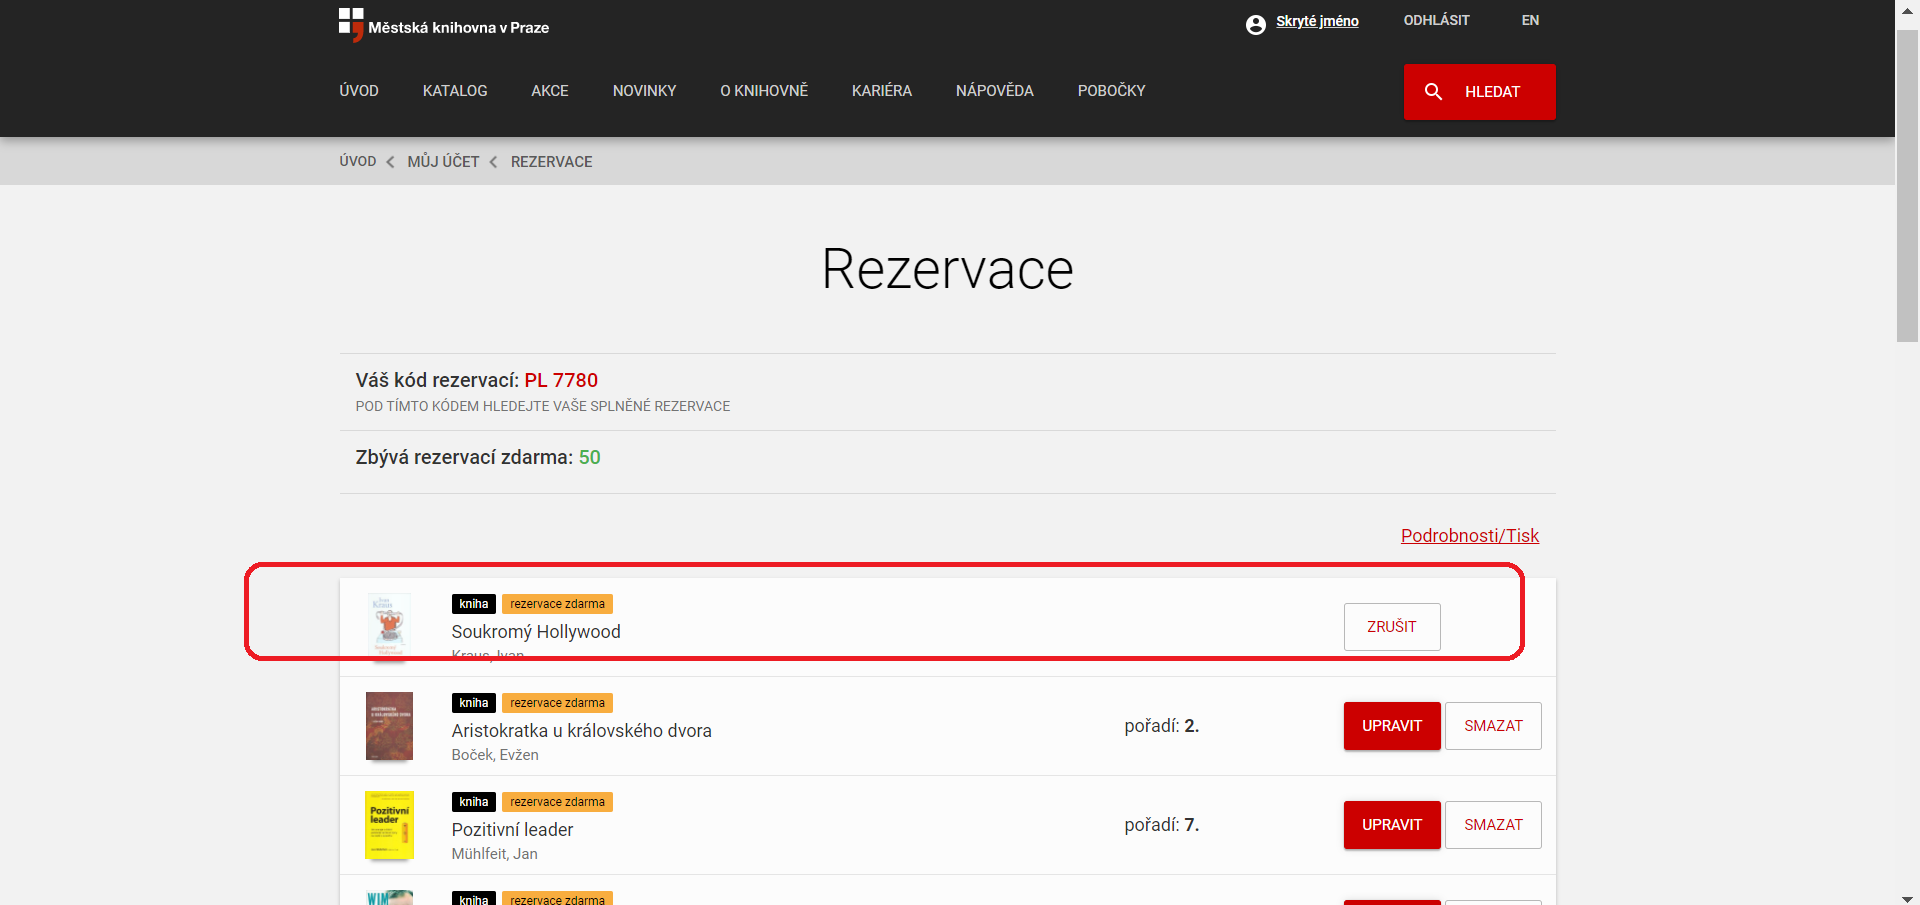
Task: Click the user account avatar icon
Action: [x=1255, y=24]
